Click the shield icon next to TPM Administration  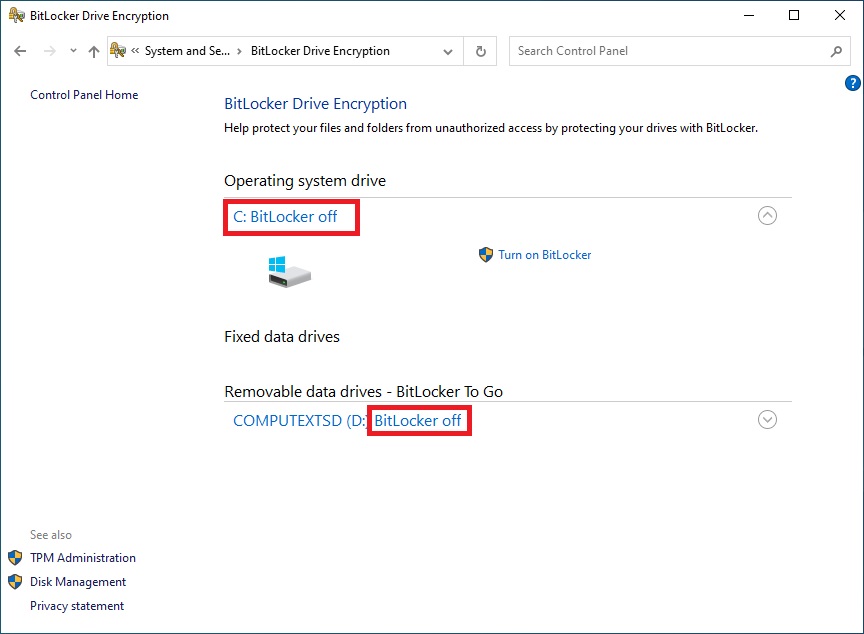[13, 557]
